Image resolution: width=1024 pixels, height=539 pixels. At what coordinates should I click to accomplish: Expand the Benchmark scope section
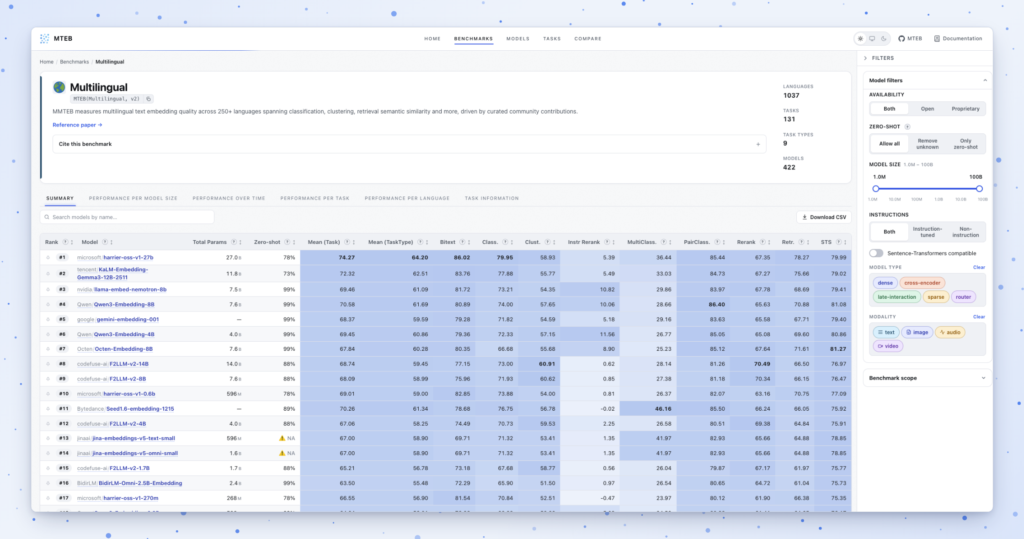click(x=927, y=378)
